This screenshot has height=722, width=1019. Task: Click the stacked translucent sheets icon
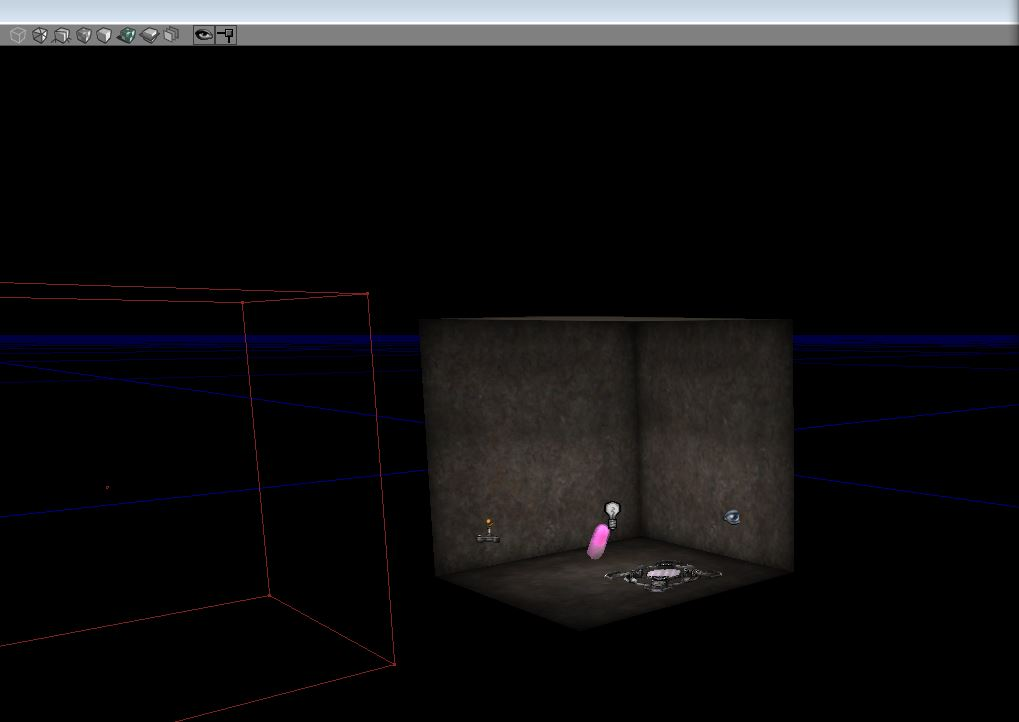tap(172, 33)
